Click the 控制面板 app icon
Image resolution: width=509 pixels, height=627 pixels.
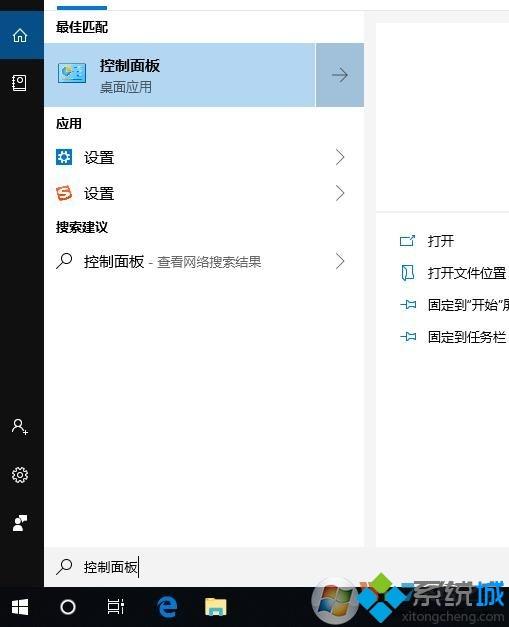(72, 73)
